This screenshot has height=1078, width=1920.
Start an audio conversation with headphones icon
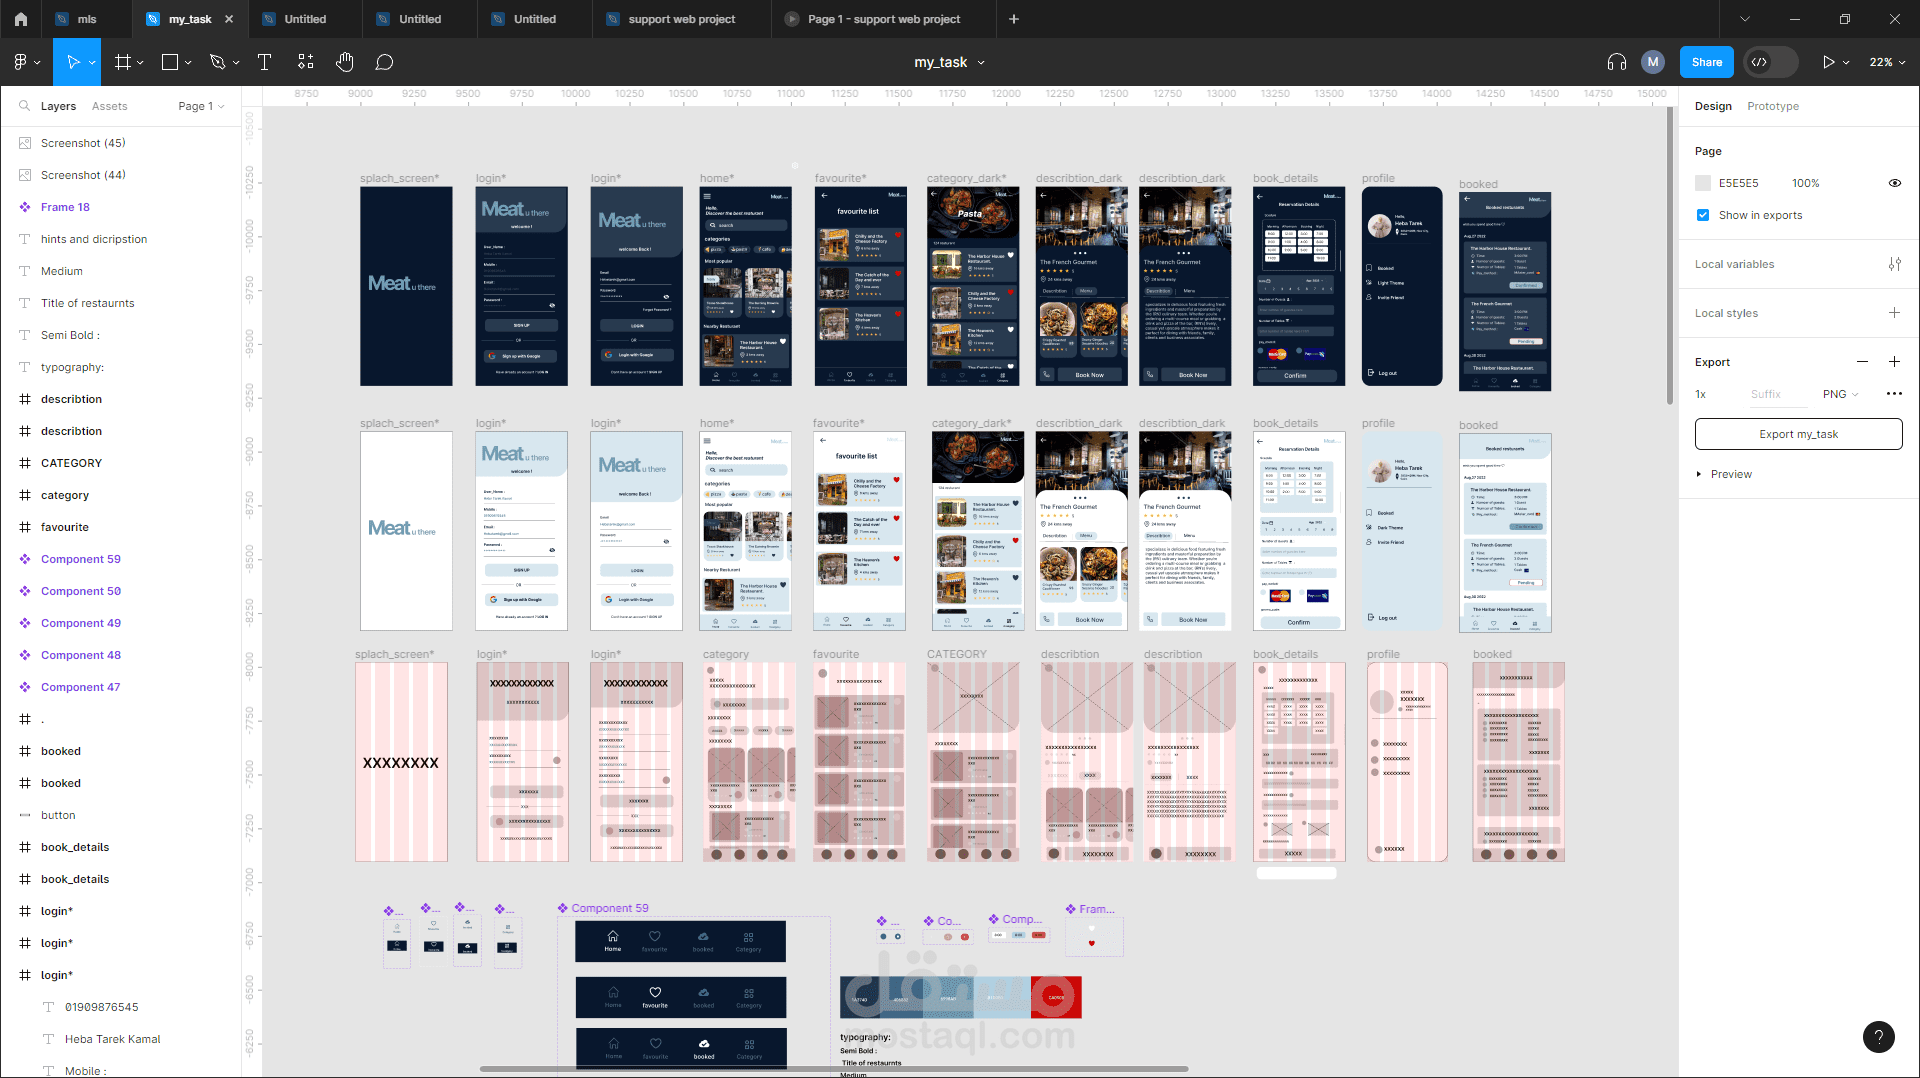click(1616, 62)
